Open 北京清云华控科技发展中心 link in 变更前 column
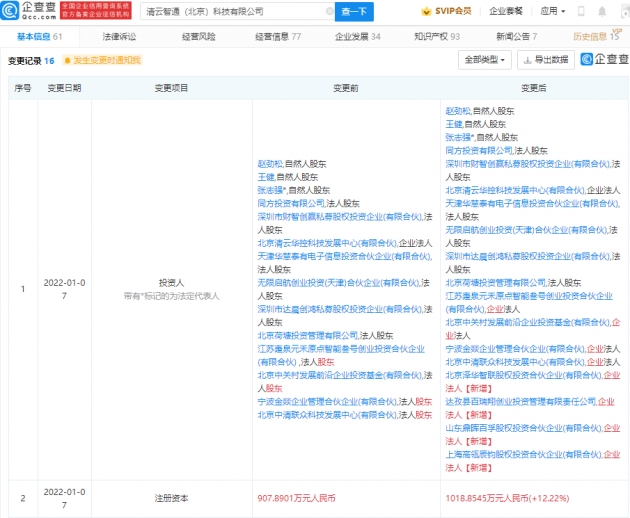This screenshot has height=518, width=630. point(327,243)
